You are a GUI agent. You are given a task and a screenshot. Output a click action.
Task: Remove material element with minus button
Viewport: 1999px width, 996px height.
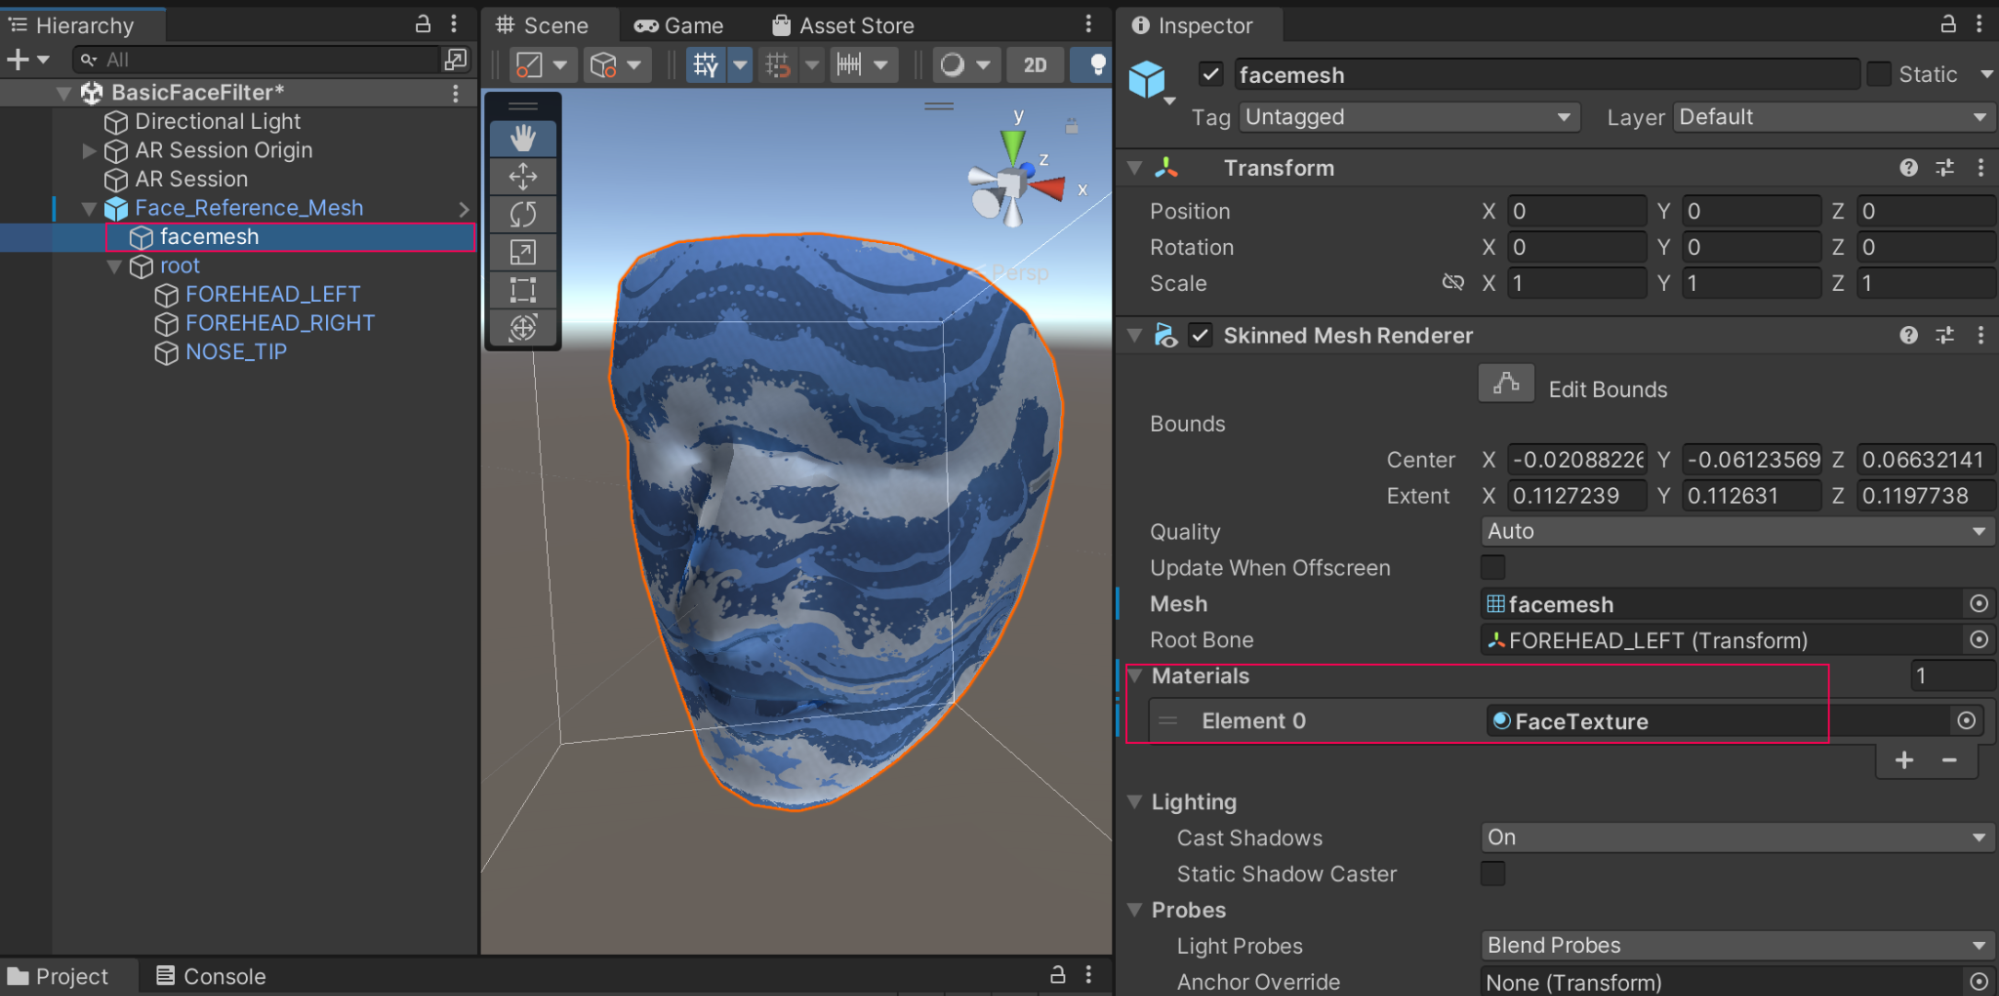1949,760
